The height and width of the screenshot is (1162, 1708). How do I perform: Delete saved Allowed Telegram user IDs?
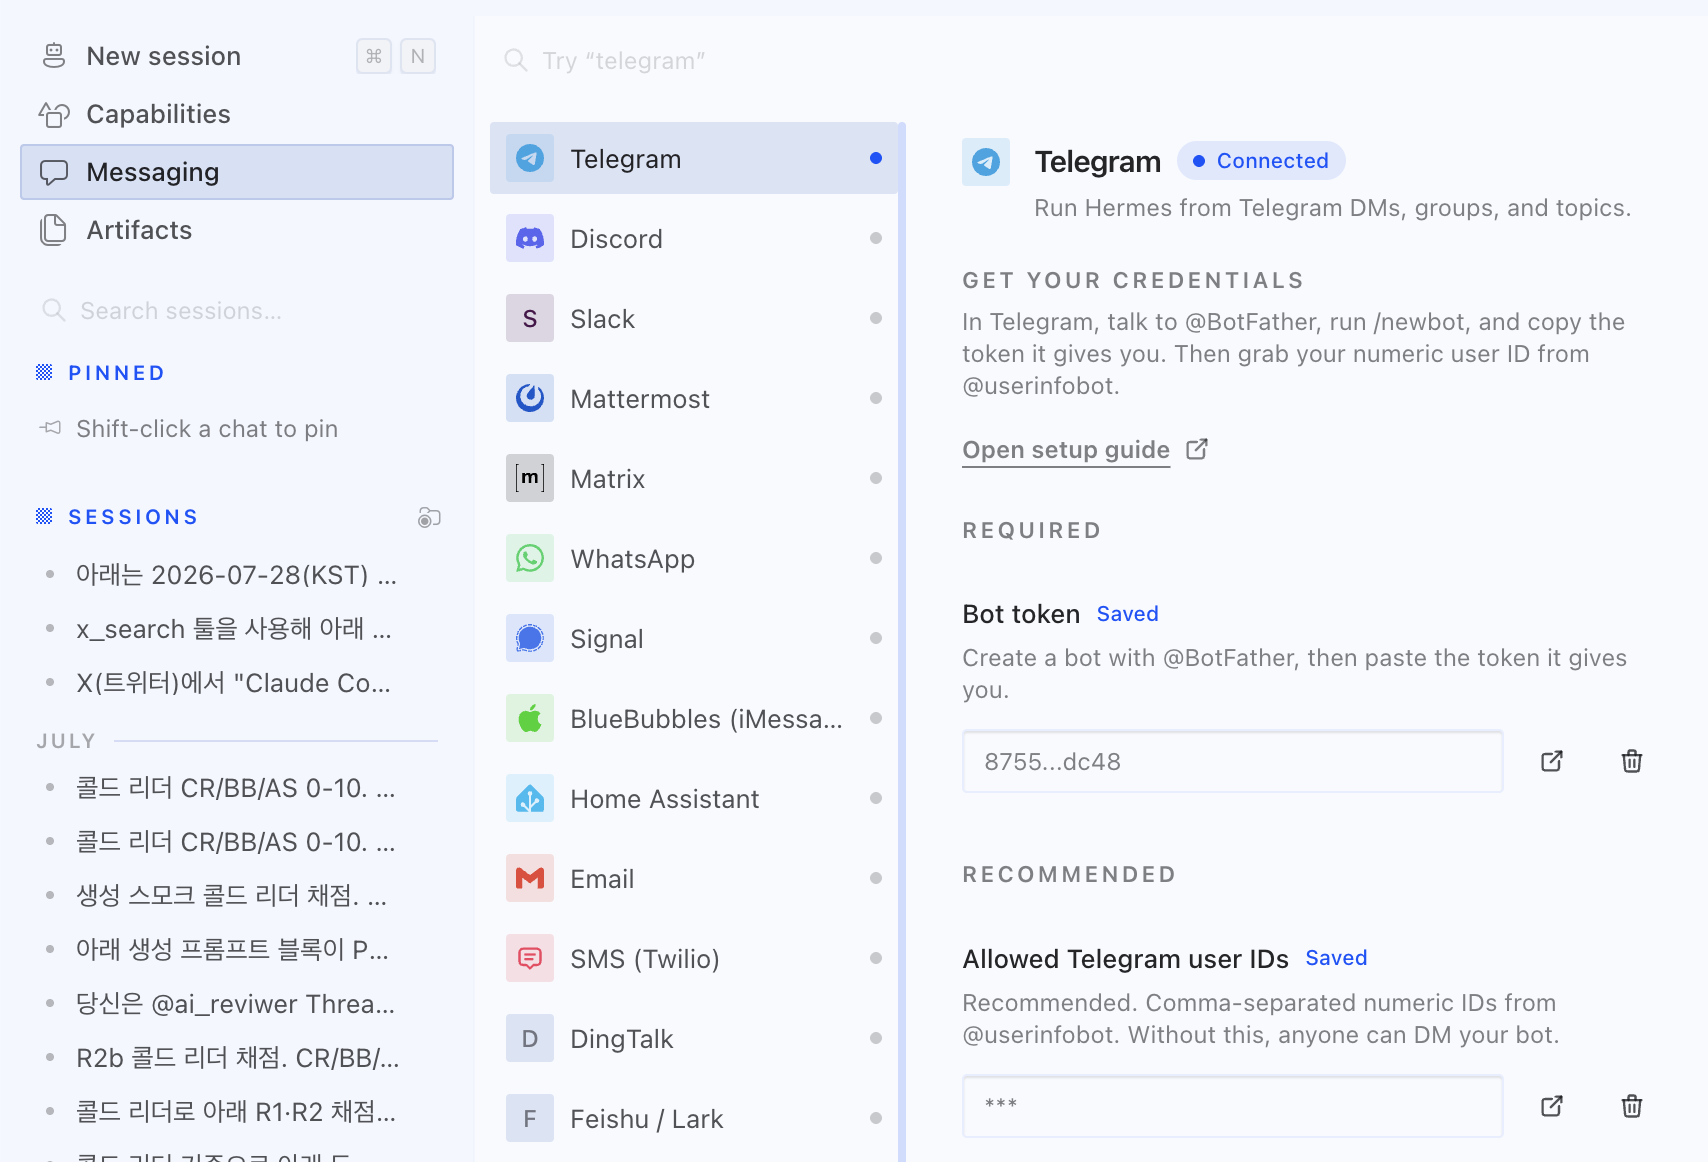tap(1632, 1106)
